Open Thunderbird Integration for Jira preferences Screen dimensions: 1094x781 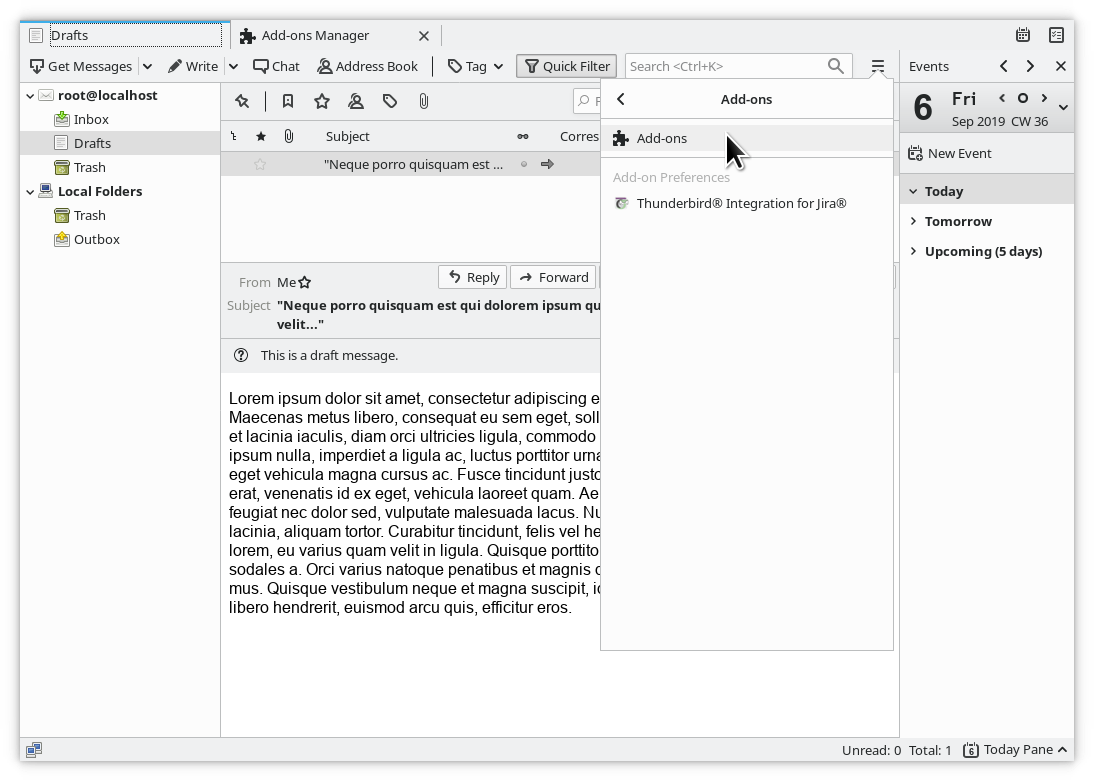click(741, 203)
